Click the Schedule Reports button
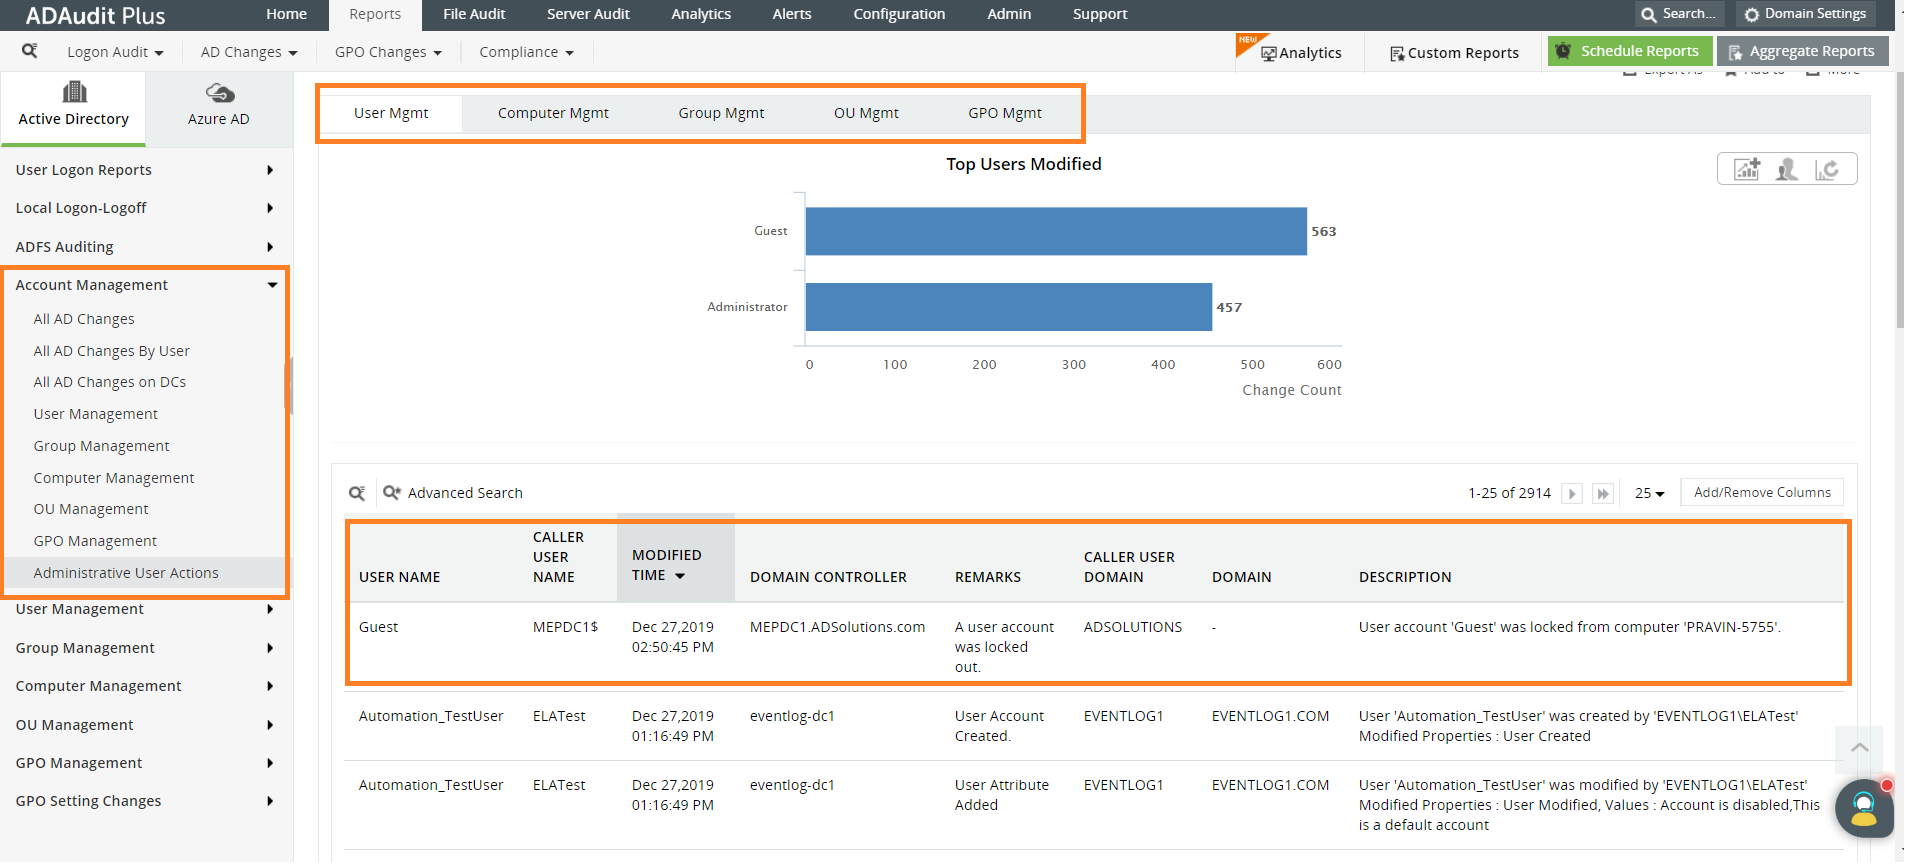This screenshot has height=866, width=1905. [1630, 51]
